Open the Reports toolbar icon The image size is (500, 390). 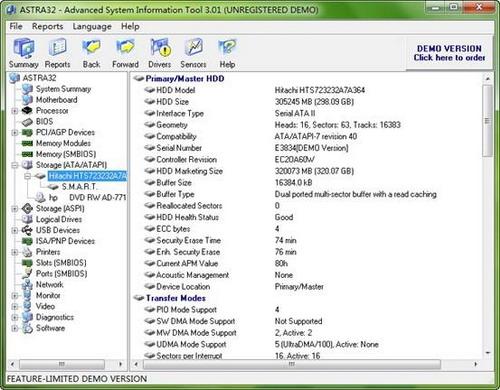57,53
